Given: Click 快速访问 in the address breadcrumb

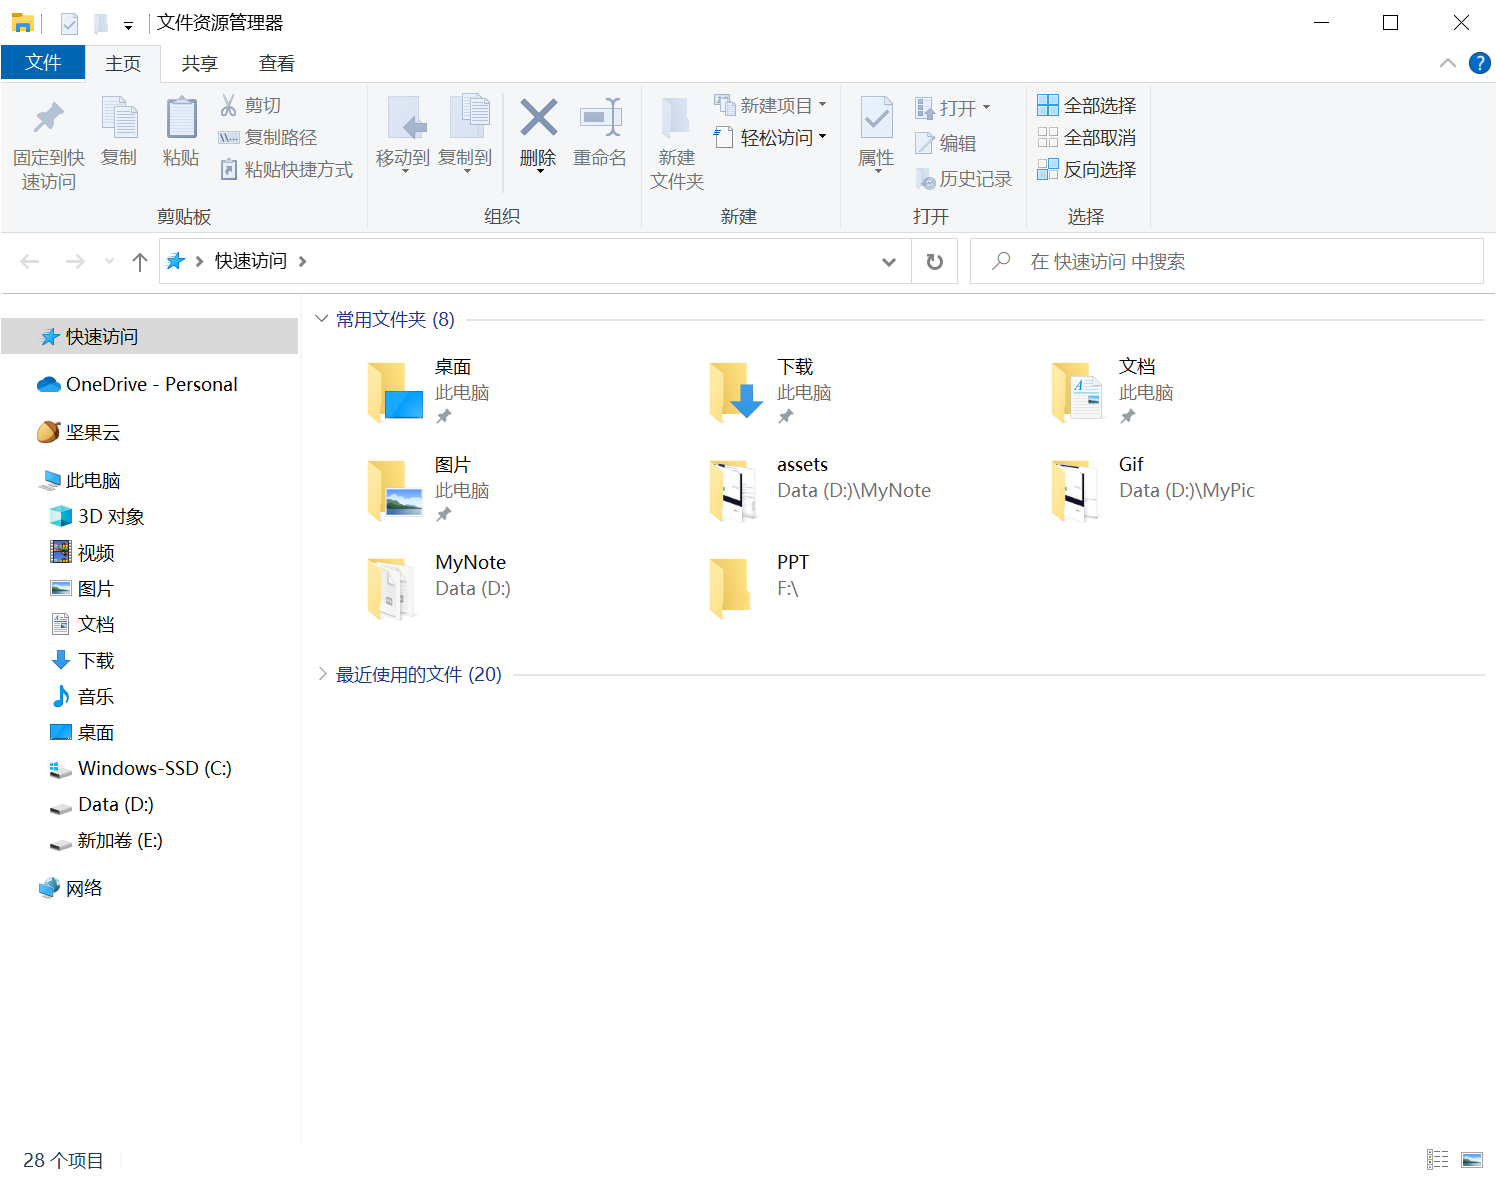Looking at the screenshot, I should pyautogui.click(x=251, y=261).
